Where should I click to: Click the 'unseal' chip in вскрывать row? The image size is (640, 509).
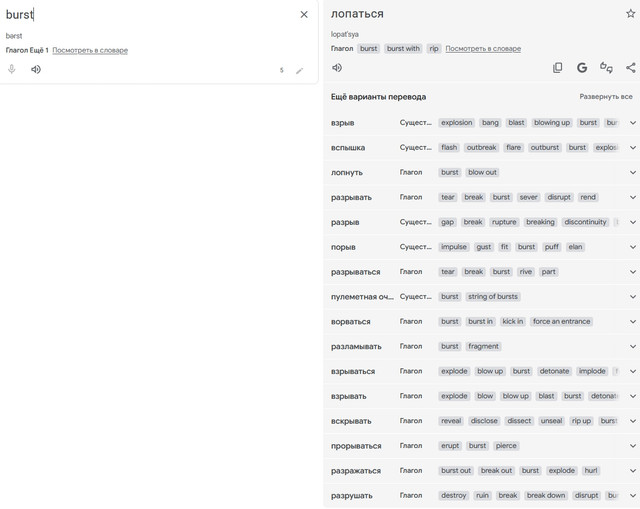551,421
